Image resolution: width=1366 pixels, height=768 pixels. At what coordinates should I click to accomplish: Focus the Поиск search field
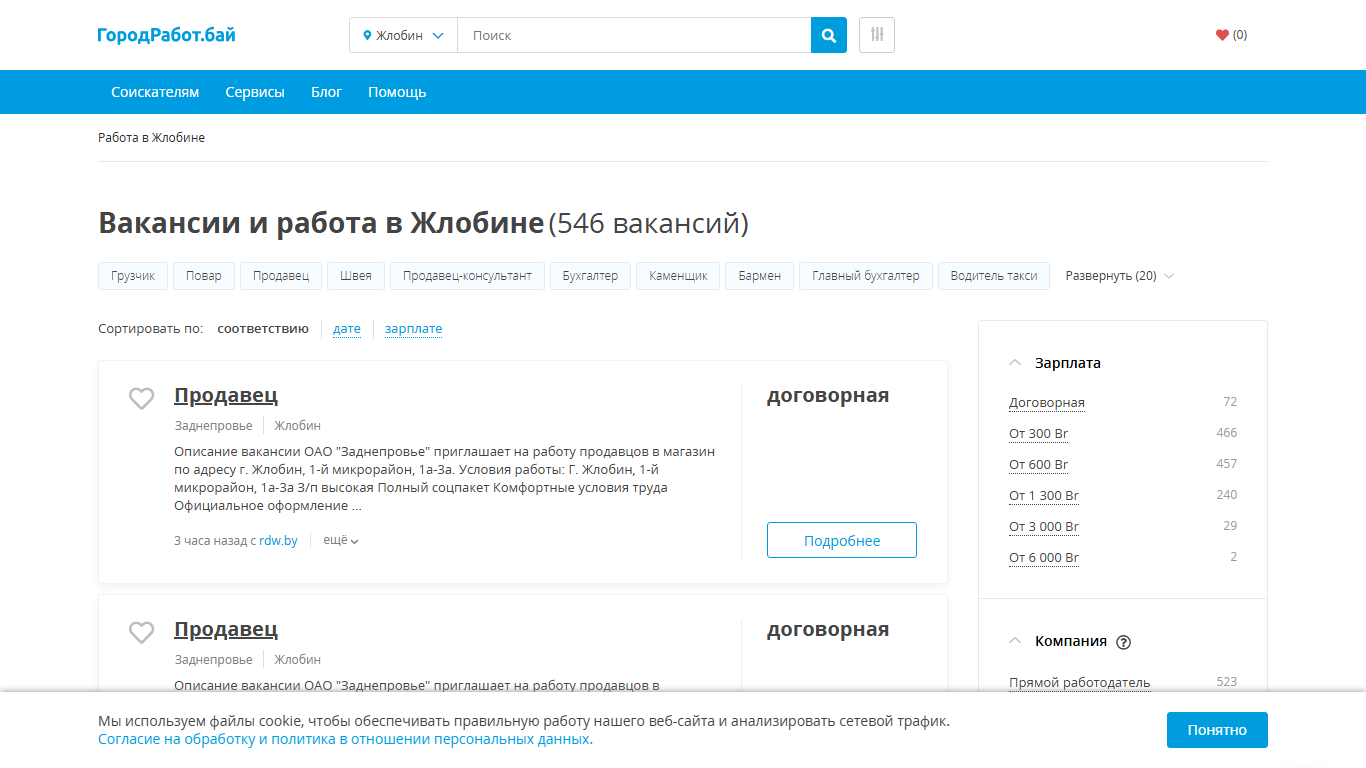pos(634,35)
